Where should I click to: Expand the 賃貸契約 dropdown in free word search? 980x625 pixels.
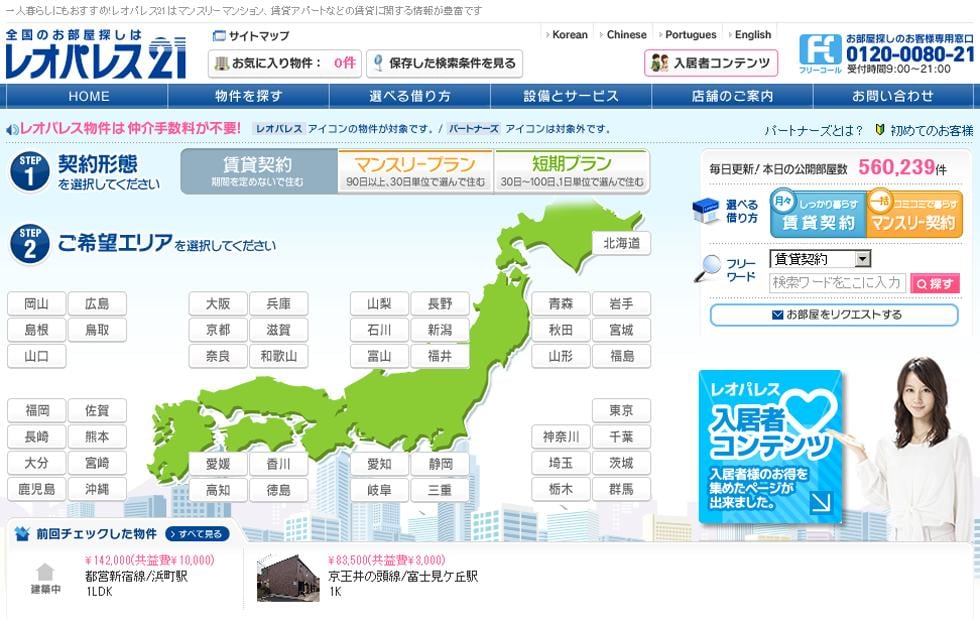coord(862,259)
